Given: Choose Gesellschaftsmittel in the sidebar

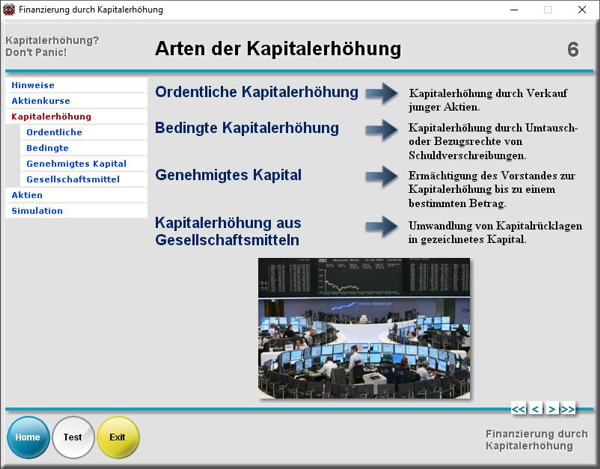Looking at the screenshot, I should pos(73,179).
